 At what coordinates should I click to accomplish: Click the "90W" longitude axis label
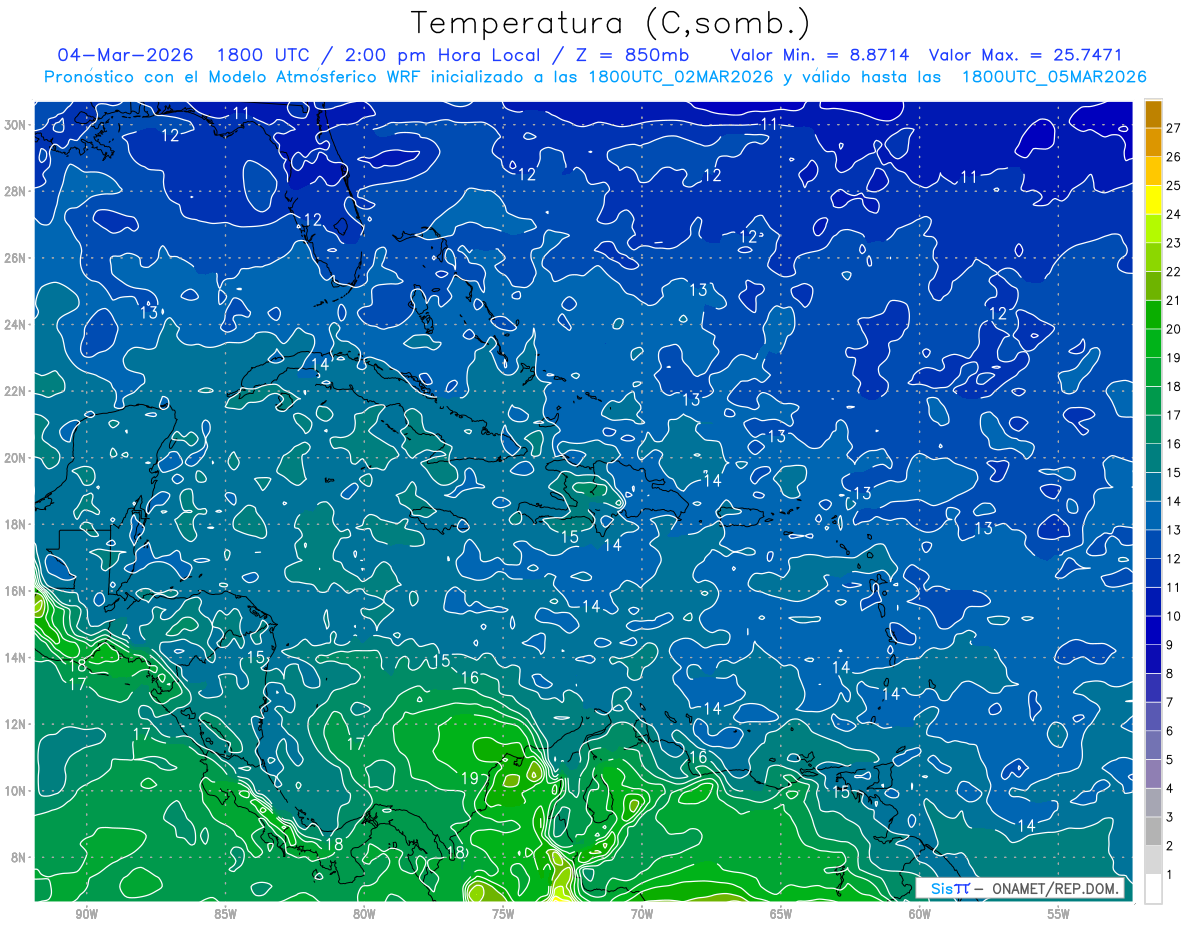86,914
